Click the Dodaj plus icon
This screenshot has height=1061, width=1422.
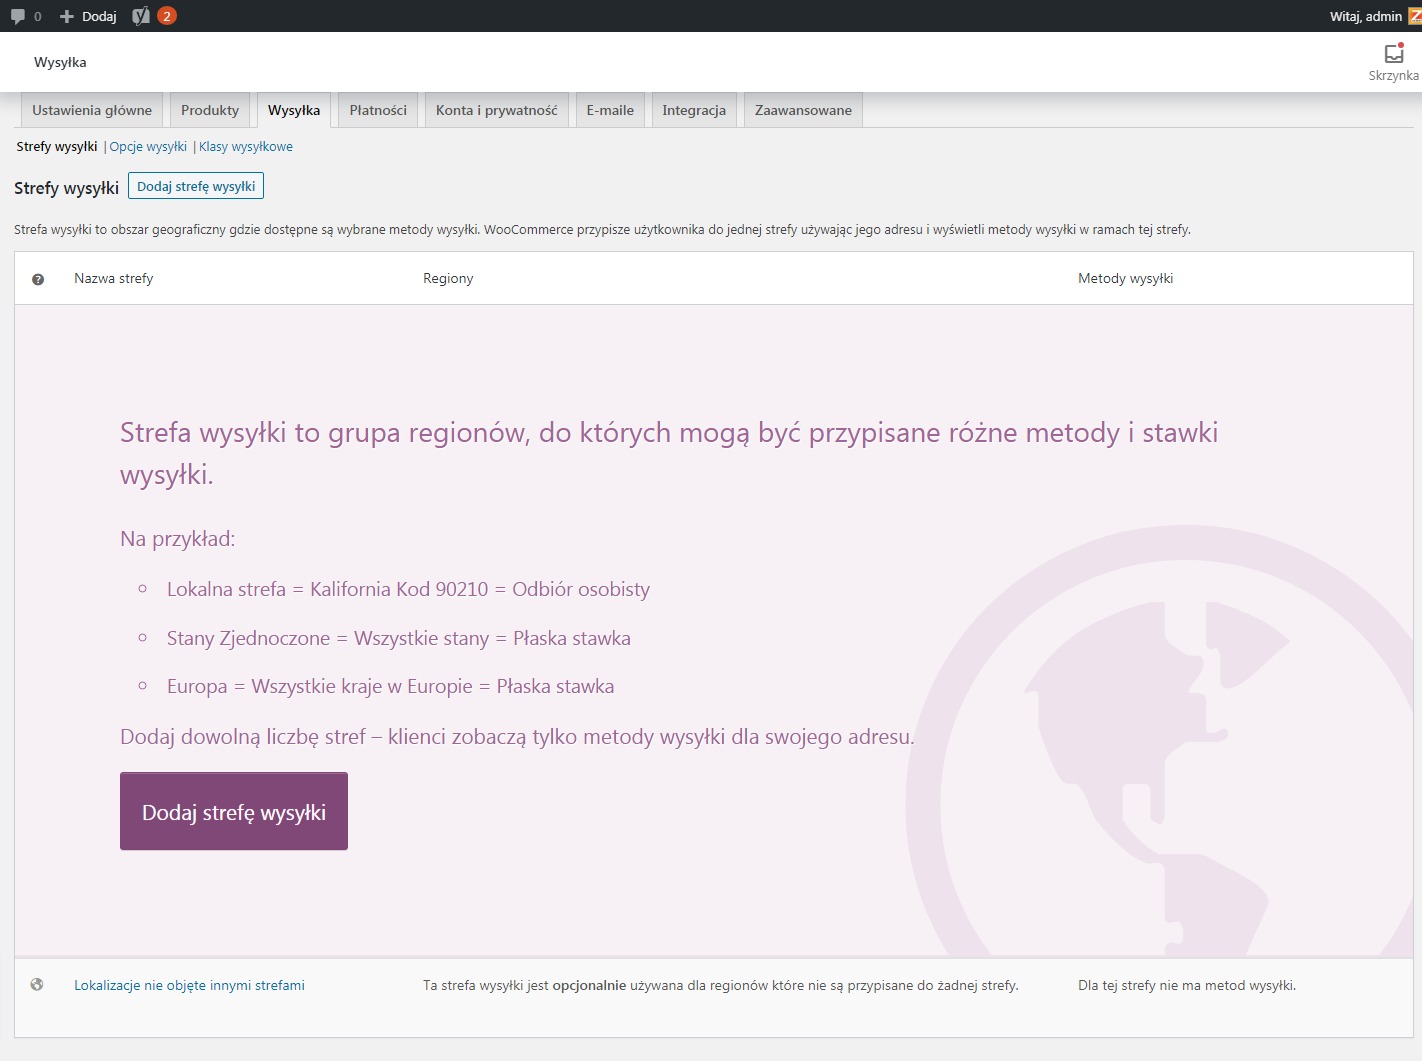[67, 16]
